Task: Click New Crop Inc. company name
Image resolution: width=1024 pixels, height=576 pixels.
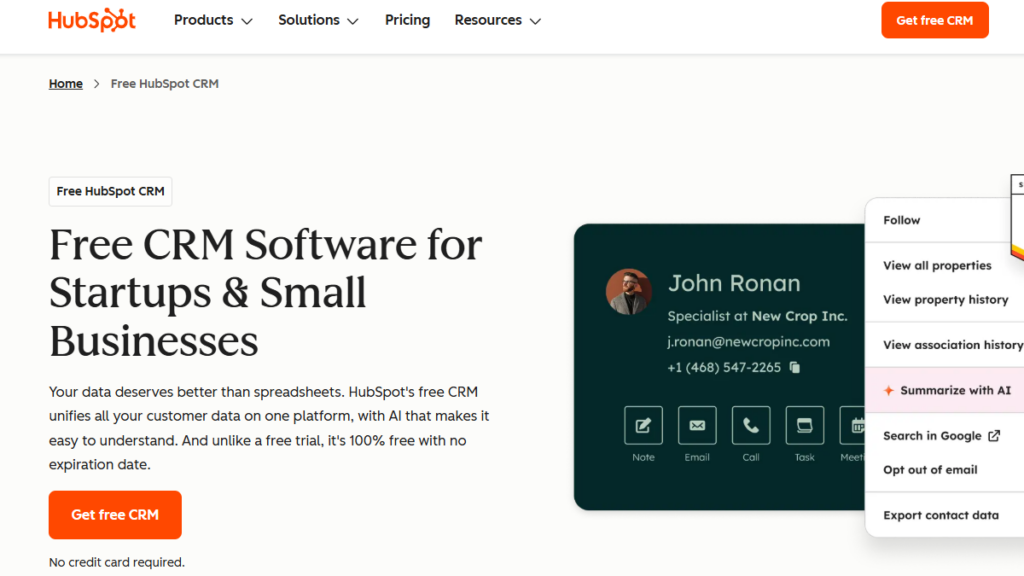Action: pyautogui.click(x=799, y=316)
